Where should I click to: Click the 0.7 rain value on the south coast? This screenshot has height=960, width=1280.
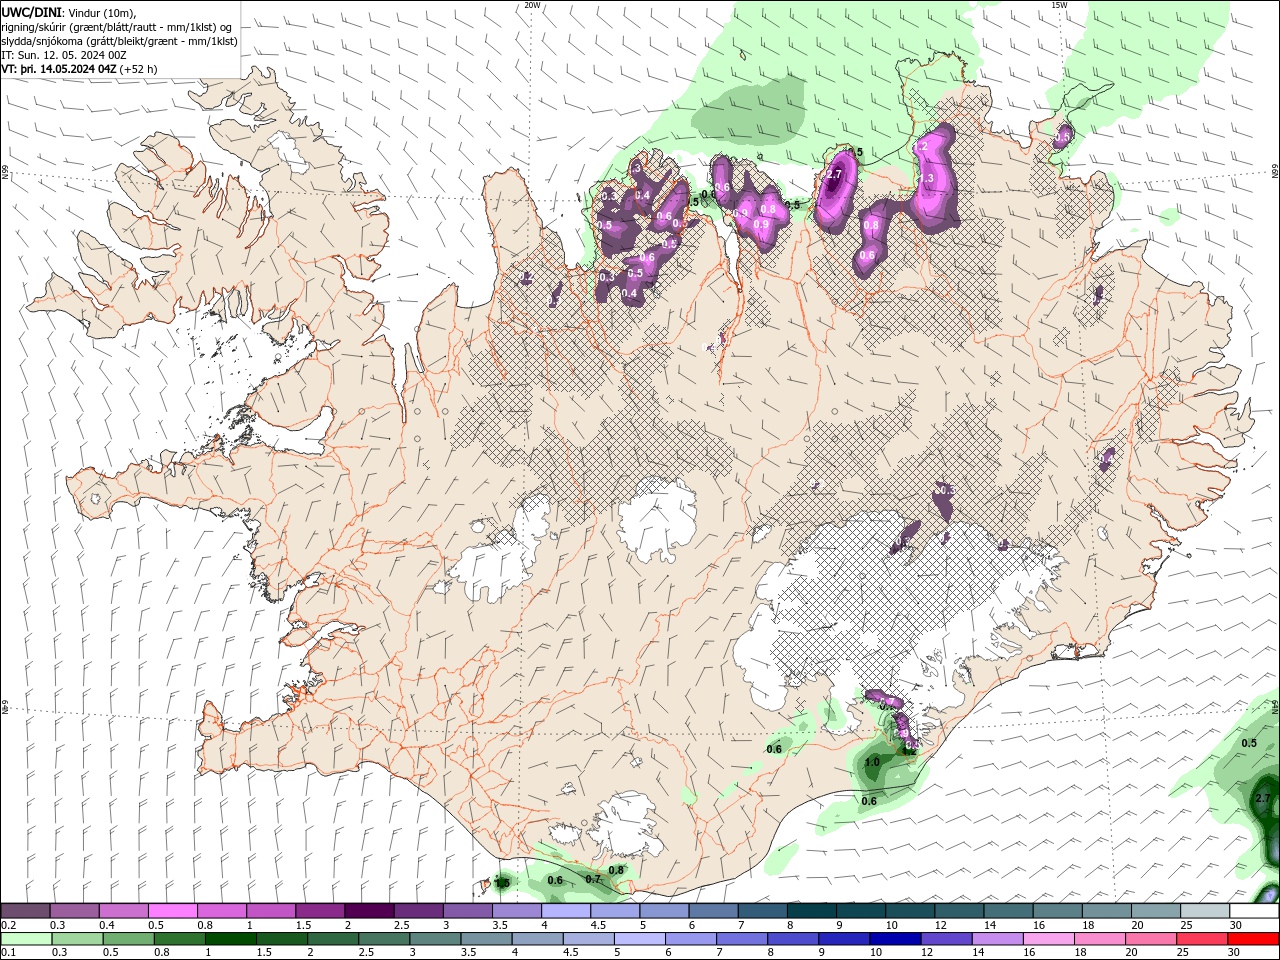[x=593, y=879]
